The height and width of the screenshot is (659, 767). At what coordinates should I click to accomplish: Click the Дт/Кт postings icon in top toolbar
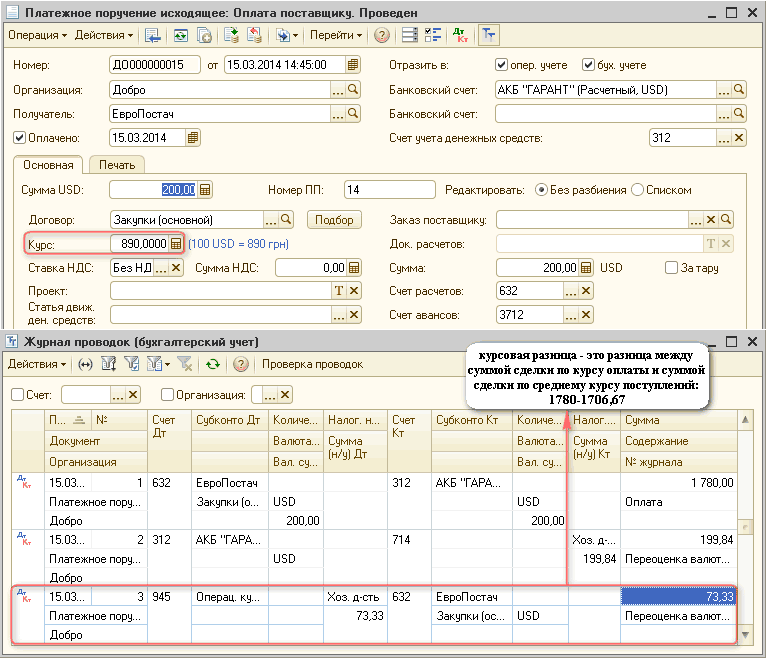[x=461, y=35]
